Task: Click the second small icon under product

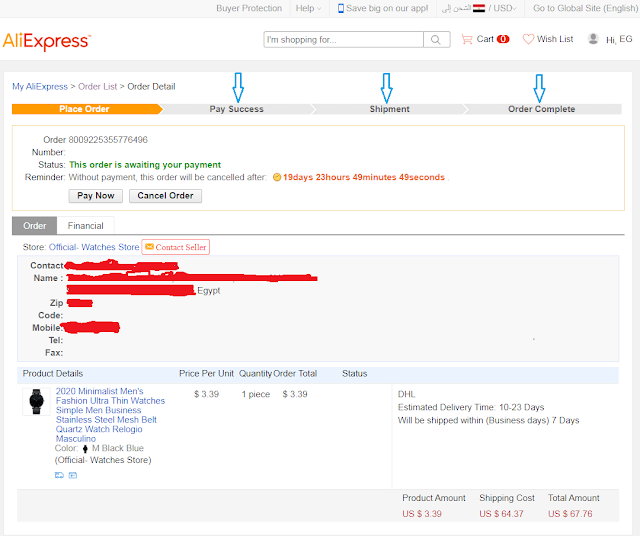Action: click(x=73, y=475)
